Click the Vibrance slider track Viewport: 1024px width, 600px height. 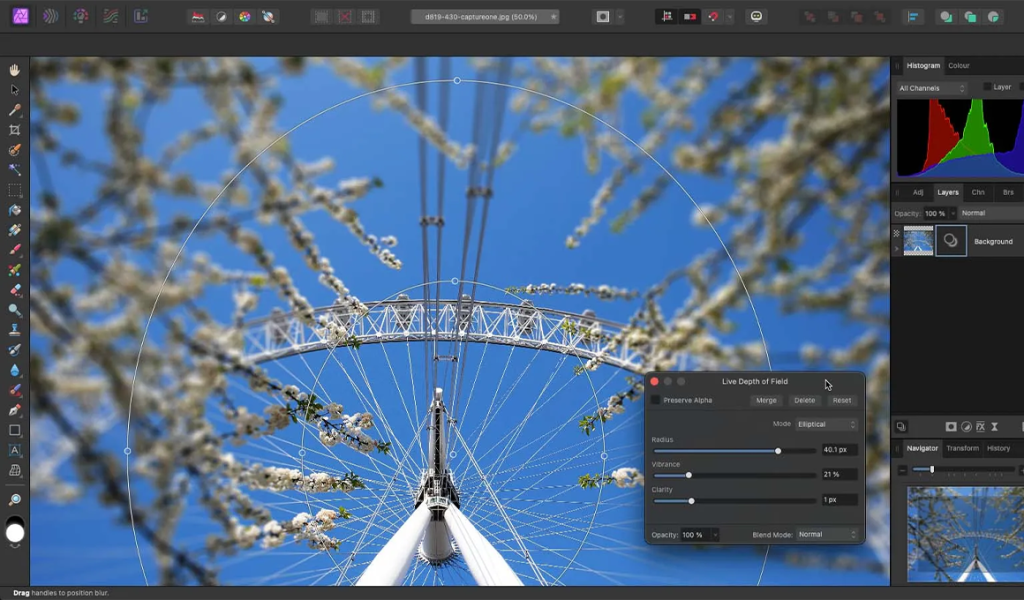[735, 475]
